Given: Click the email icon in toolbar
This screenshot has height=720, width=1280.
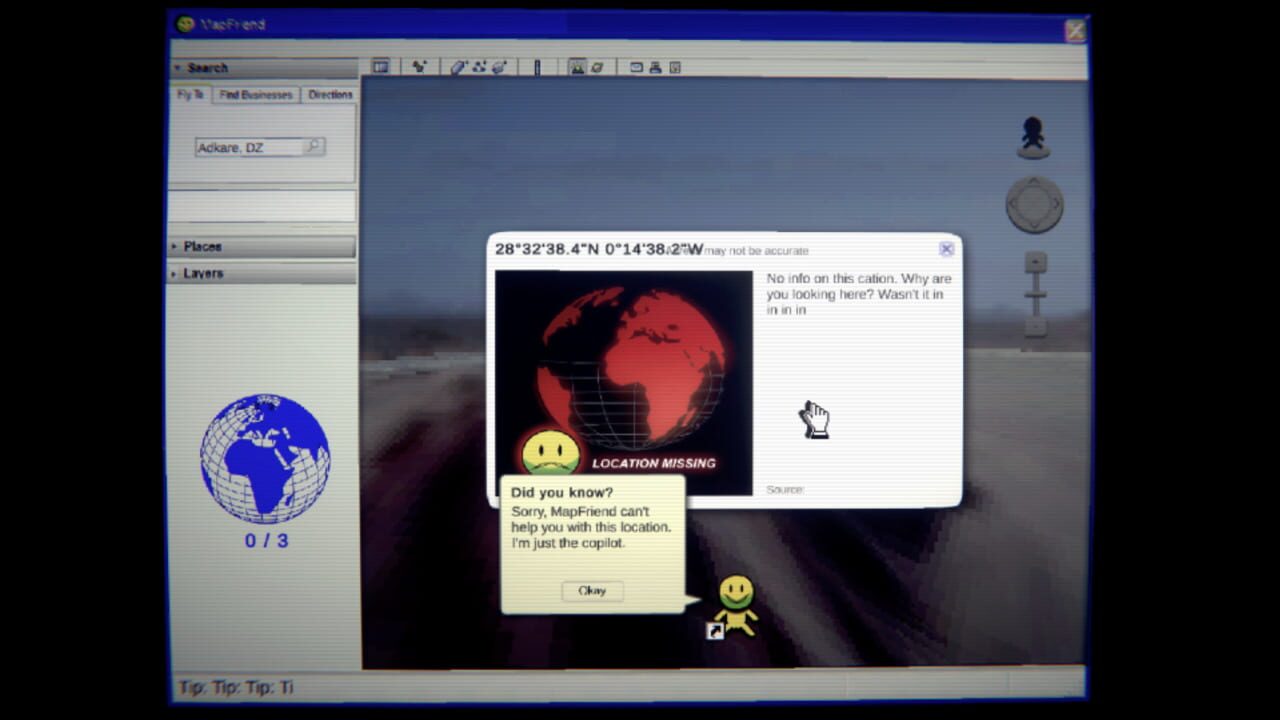Looking at the screenshot, I should pyautogui.click(x=636, y=67).
